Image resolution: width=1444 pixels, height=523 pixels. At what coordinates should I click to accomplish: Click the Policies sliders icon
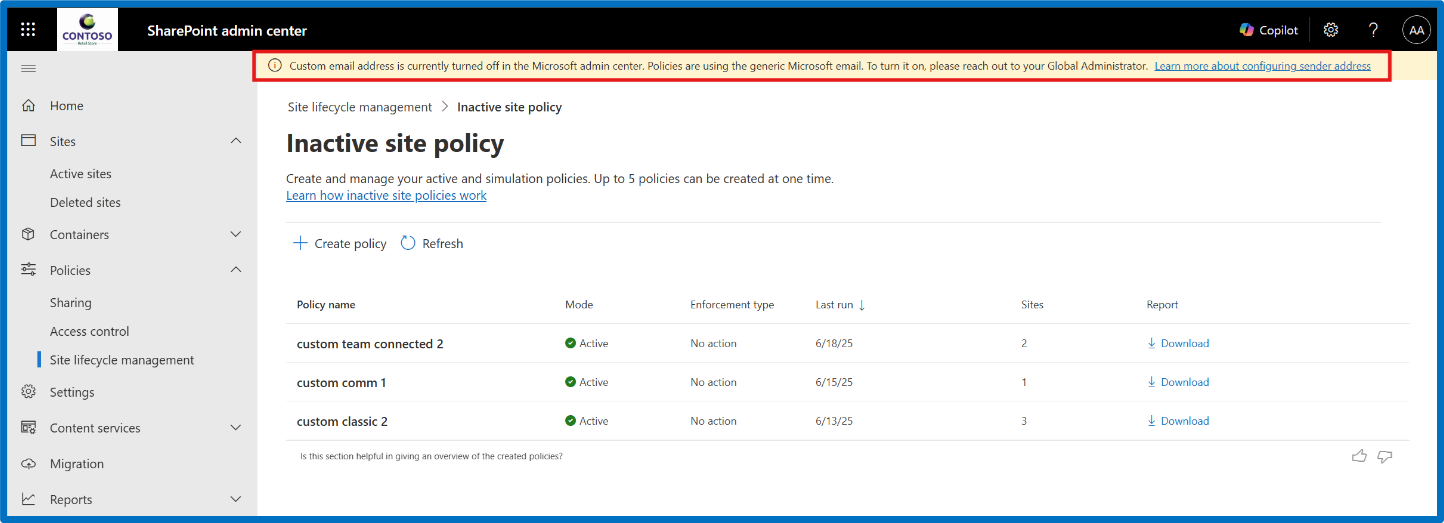pyautogui.click(x=28, y=270)
